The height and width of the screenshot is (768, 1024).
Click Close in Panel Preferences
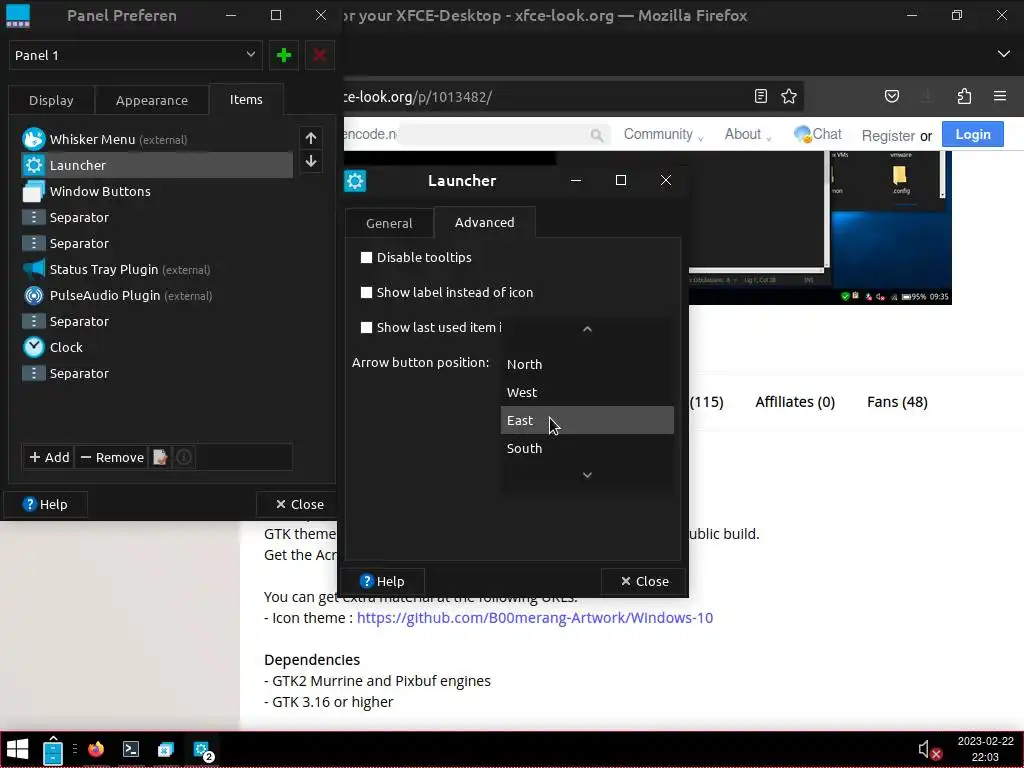click(299, 504)
